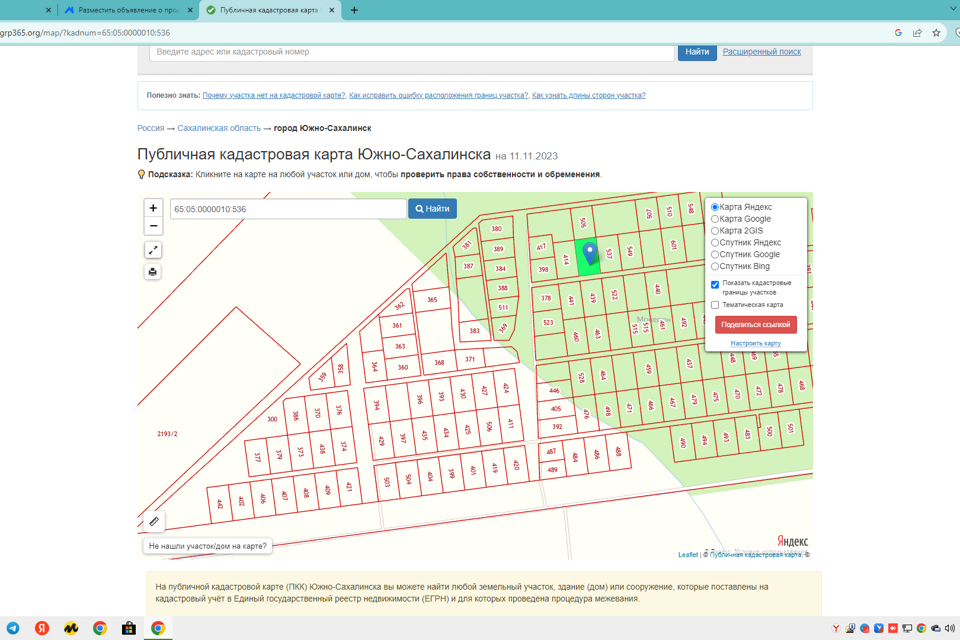The image size is (960, 640).
Task: Activate the ruler measurement tool
Action: point(154,521)
